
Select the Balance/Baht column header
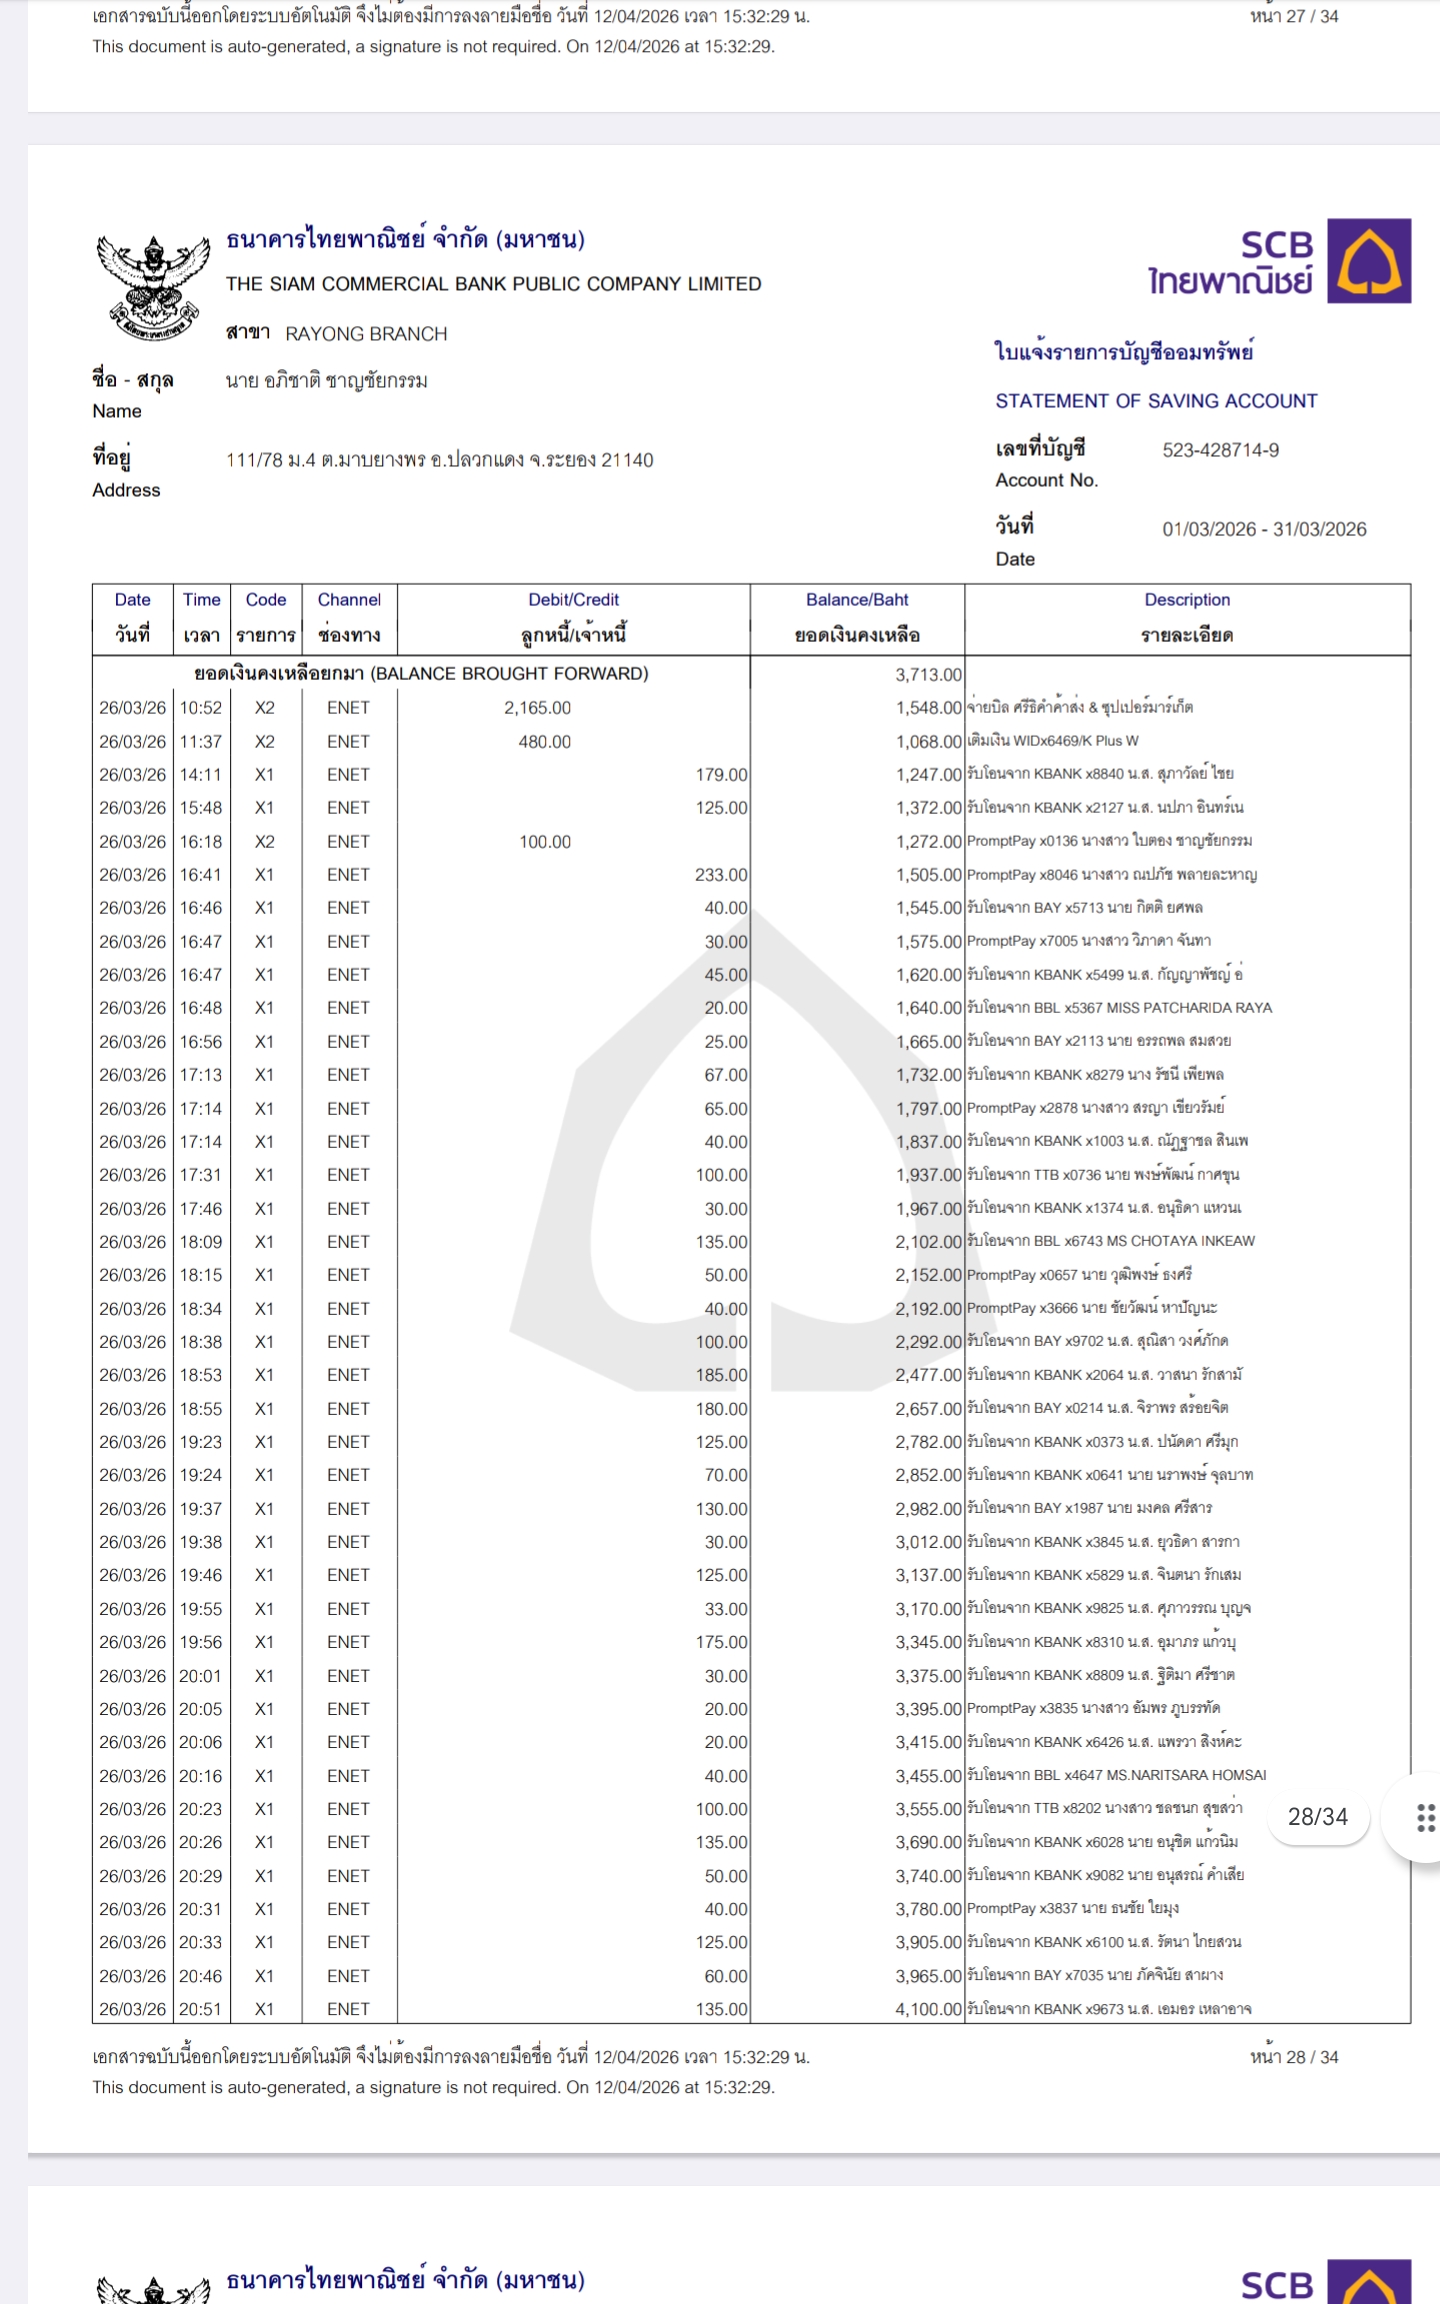tap(857, 617)
